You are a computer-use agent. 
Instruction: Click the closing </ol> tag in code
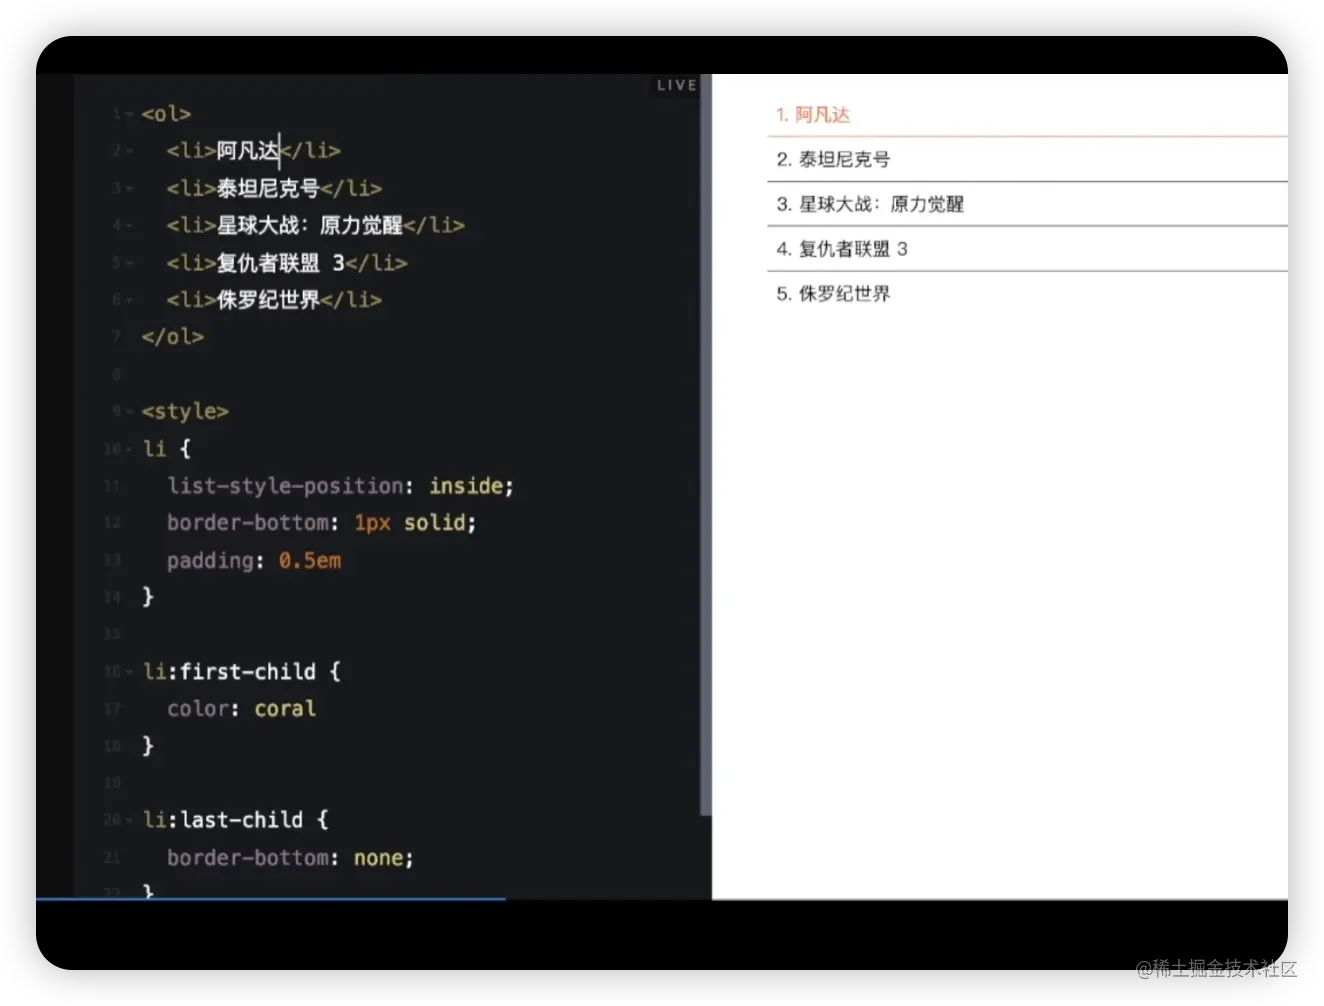173,337
